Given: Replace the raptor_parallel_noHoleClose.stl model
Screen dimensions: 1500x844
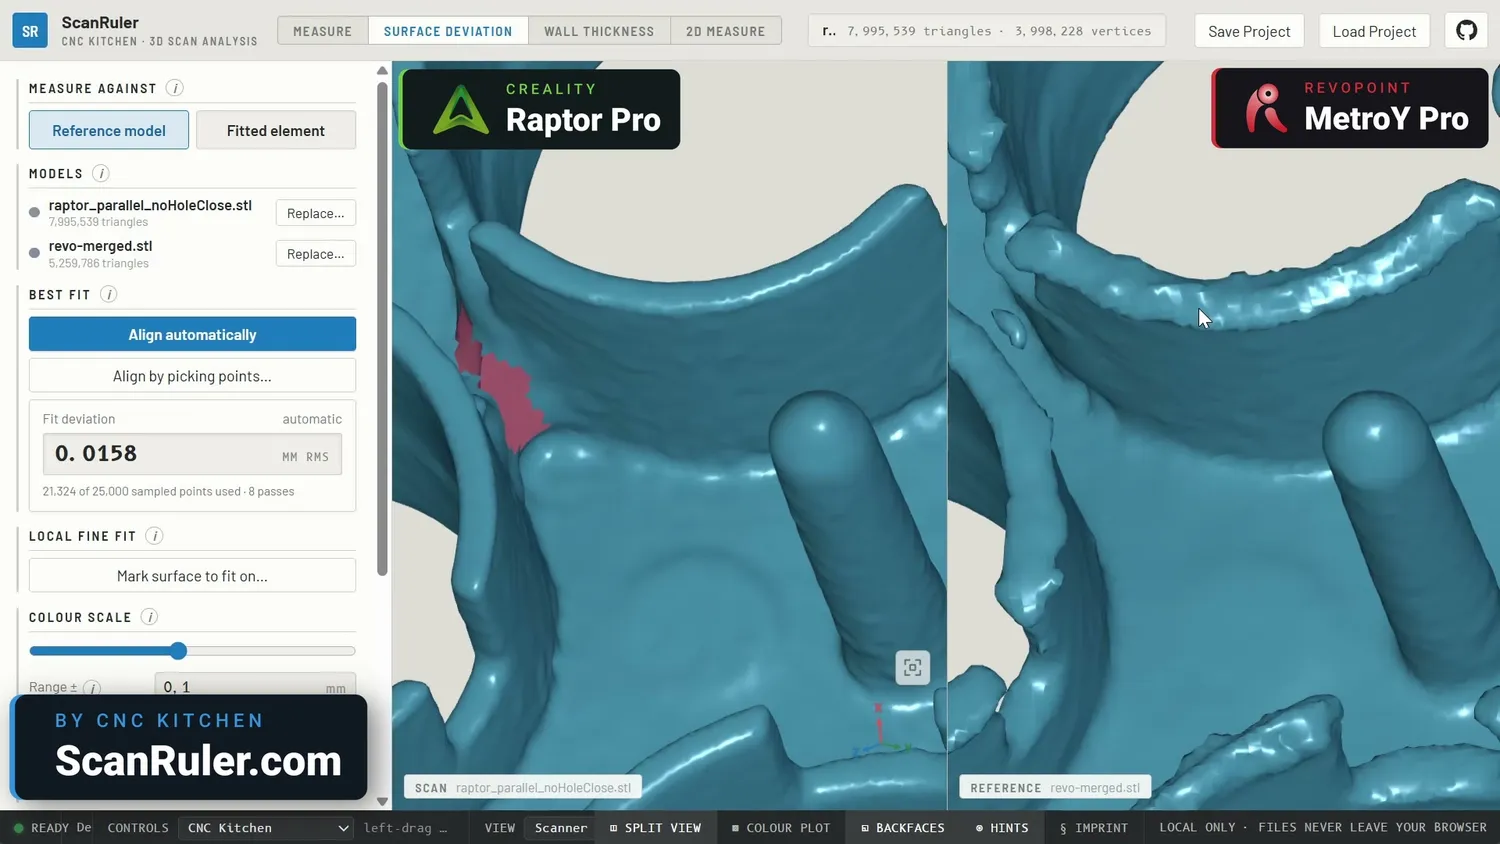Looking at the screenshot, I should pyautogui.click(x=315, y=213).
